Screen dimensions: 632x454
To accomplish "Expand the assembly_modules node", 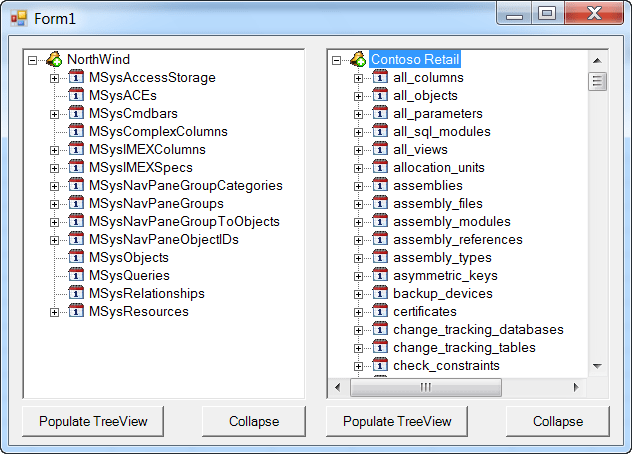I will click(358, 223).
